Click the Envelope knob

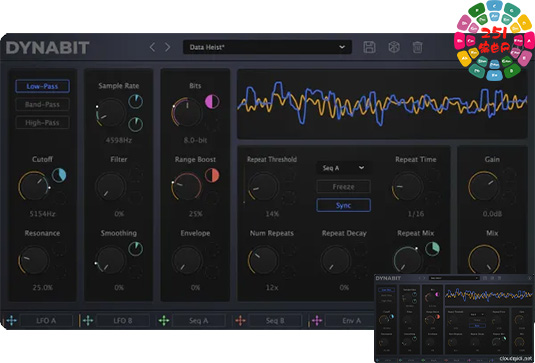[187, 260]
